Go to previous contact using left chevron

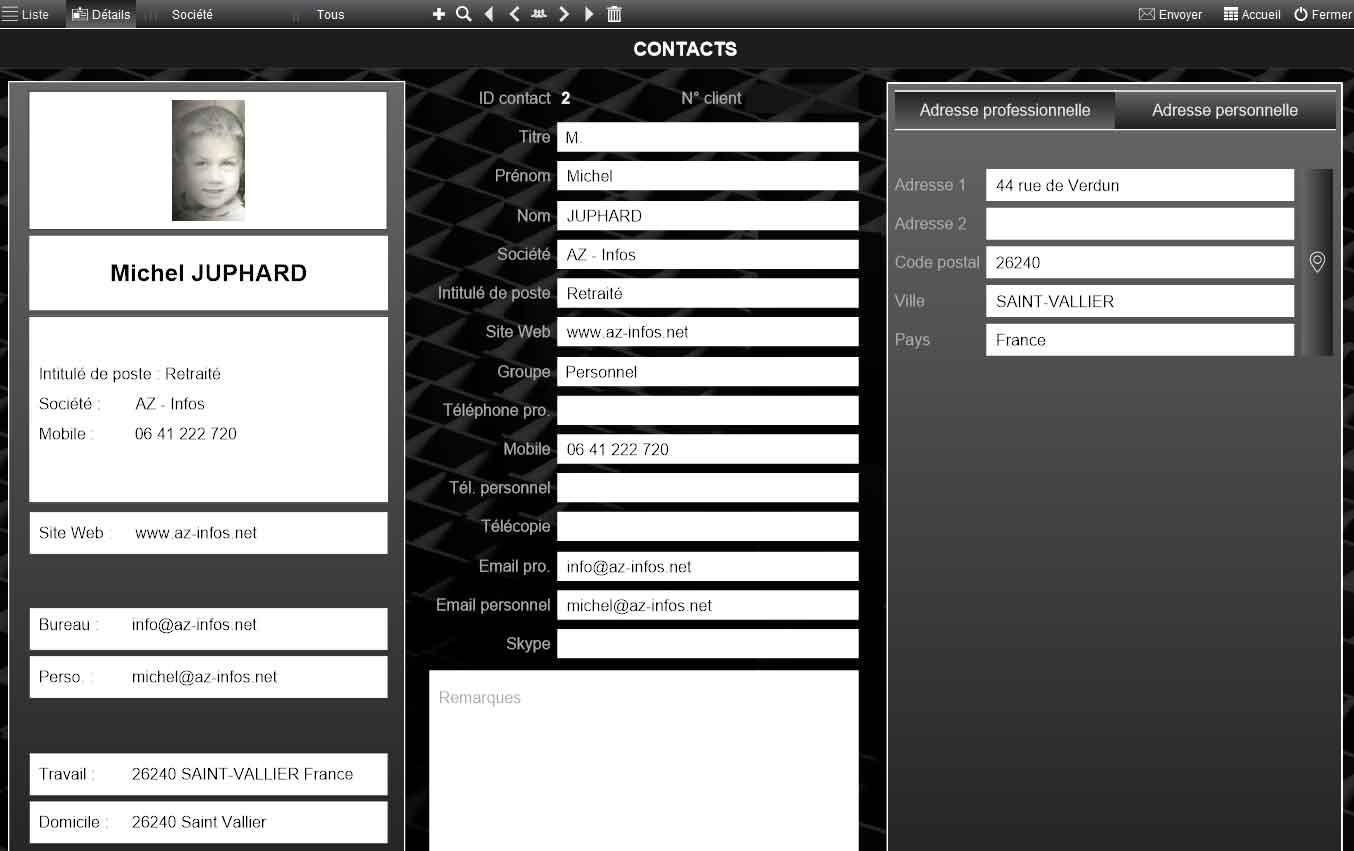tap(514, 14)
